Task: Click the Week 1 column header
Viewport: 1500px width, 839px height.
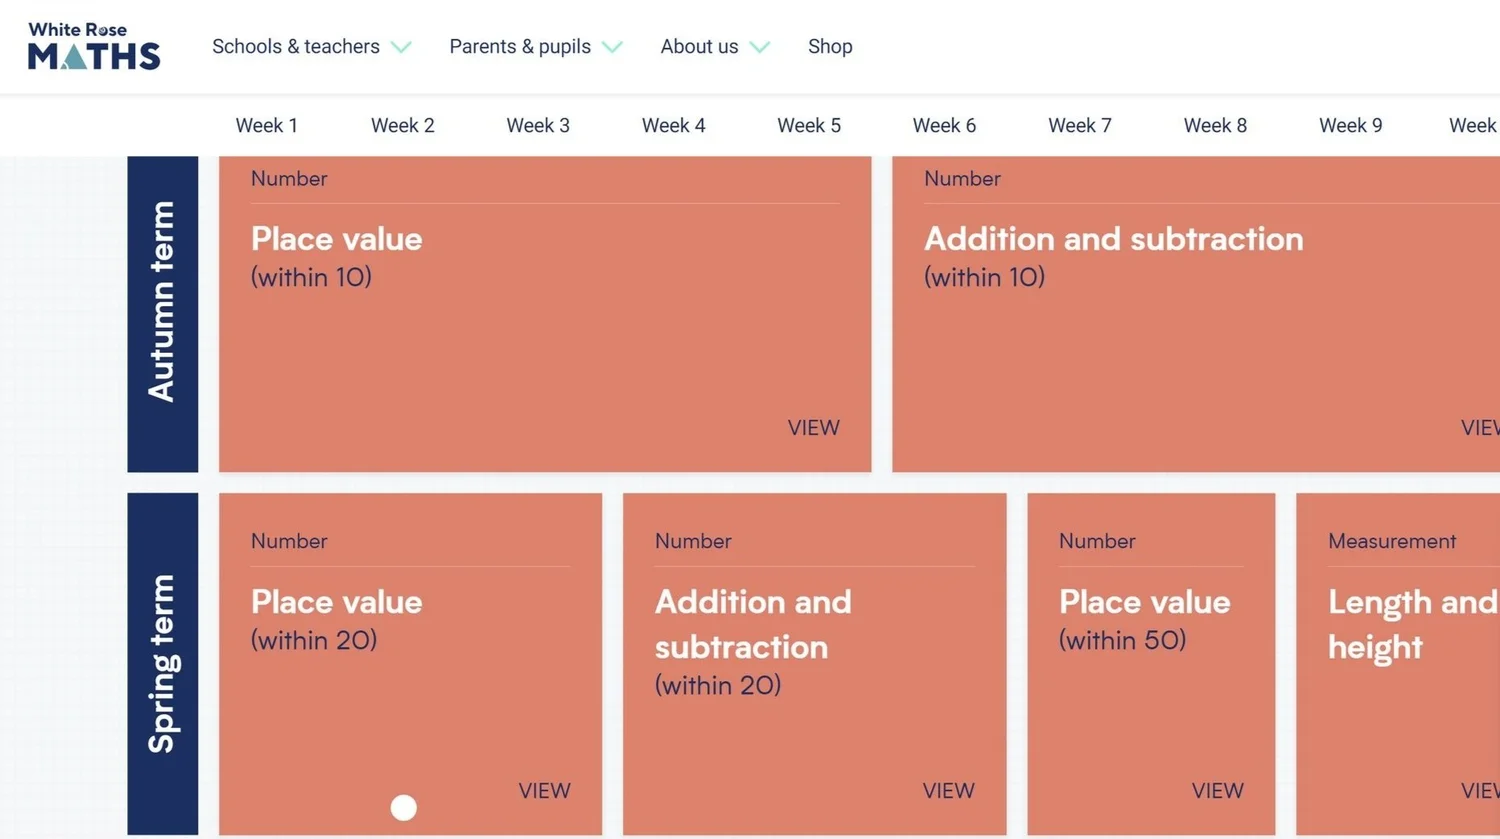Action: coord(266,125)
